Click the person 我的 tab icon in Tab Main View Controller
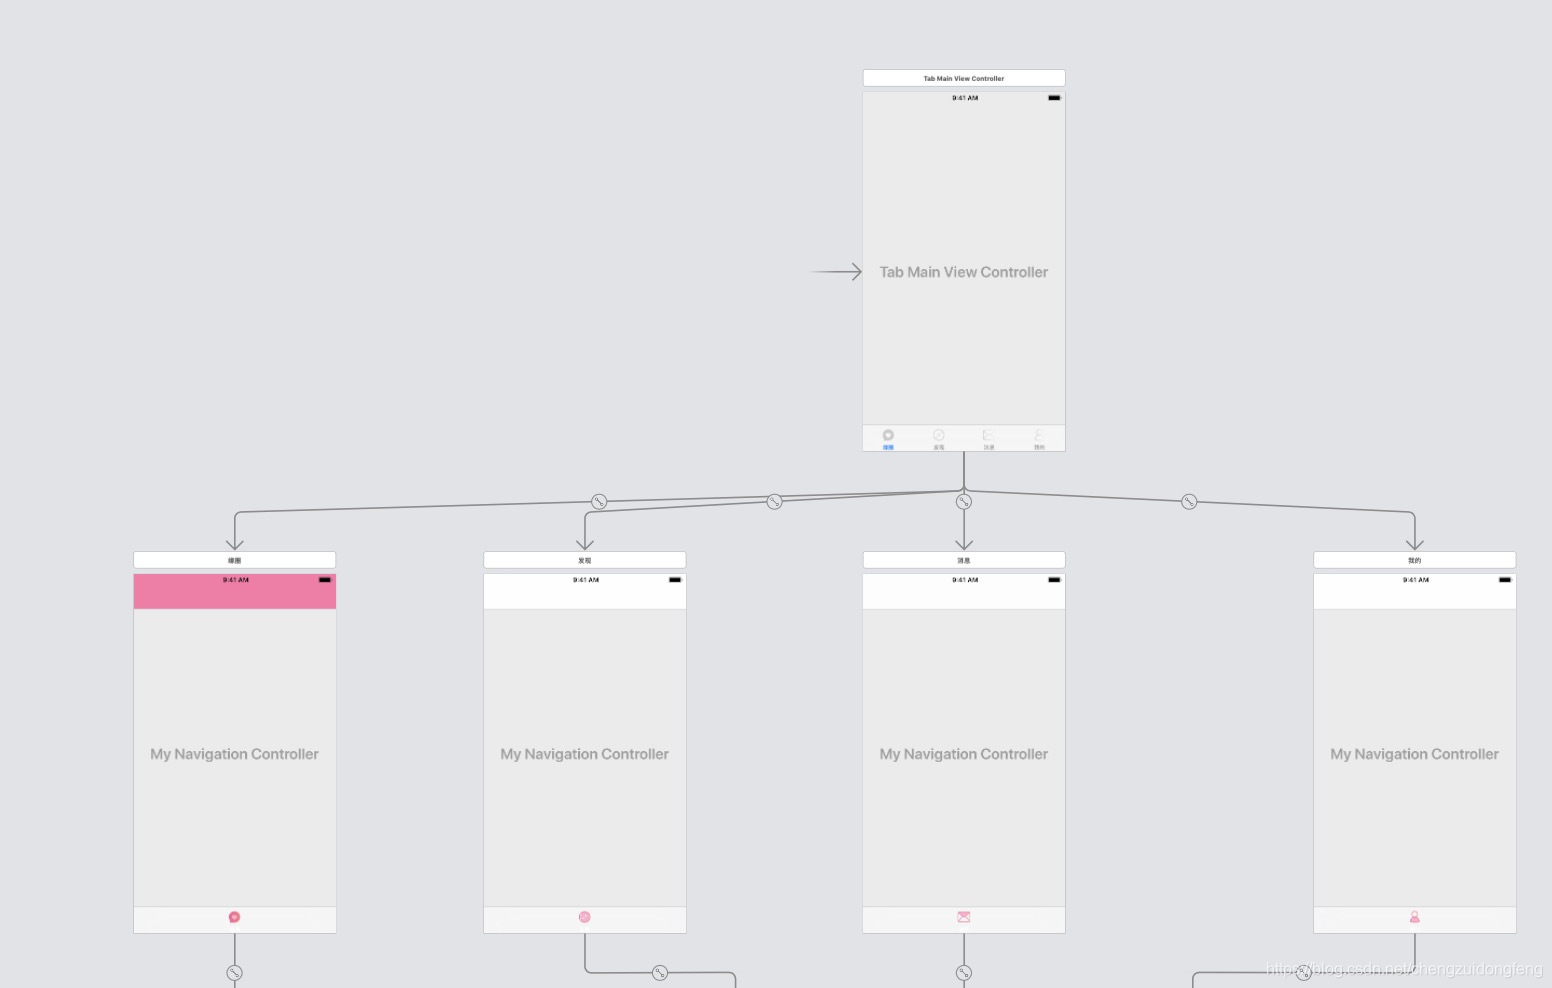Screen dimensions: 1552x988 [x=1039, y=436]
